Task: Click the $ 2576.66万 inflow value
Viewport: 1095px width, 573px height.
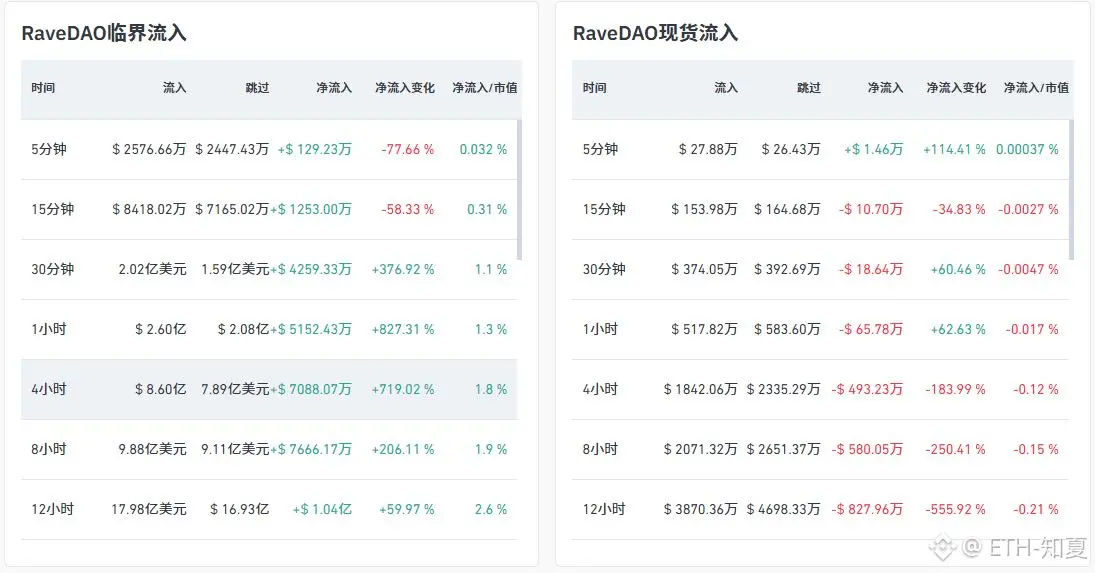Action: tap(149, 149)
